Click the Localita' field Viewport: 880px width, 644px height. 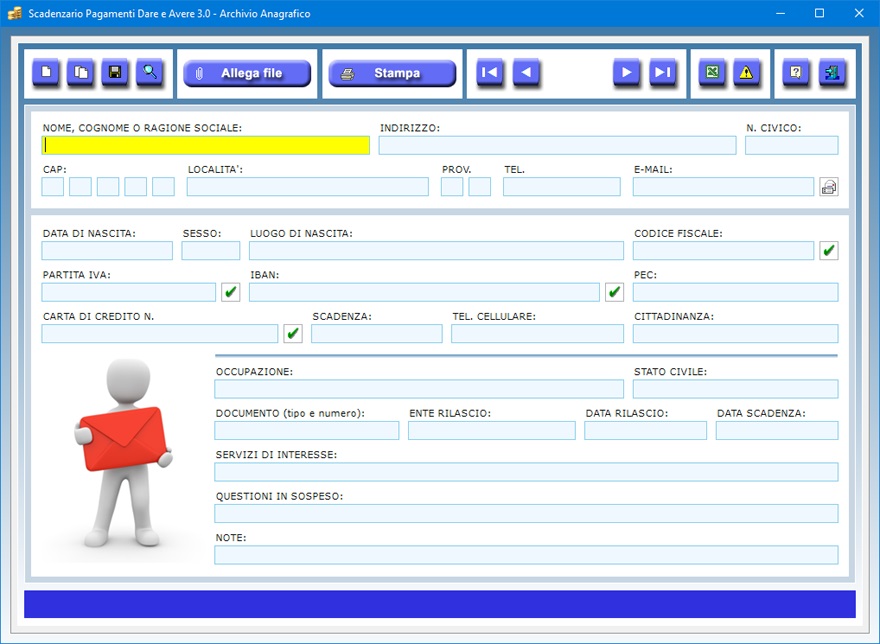[308, 187]
